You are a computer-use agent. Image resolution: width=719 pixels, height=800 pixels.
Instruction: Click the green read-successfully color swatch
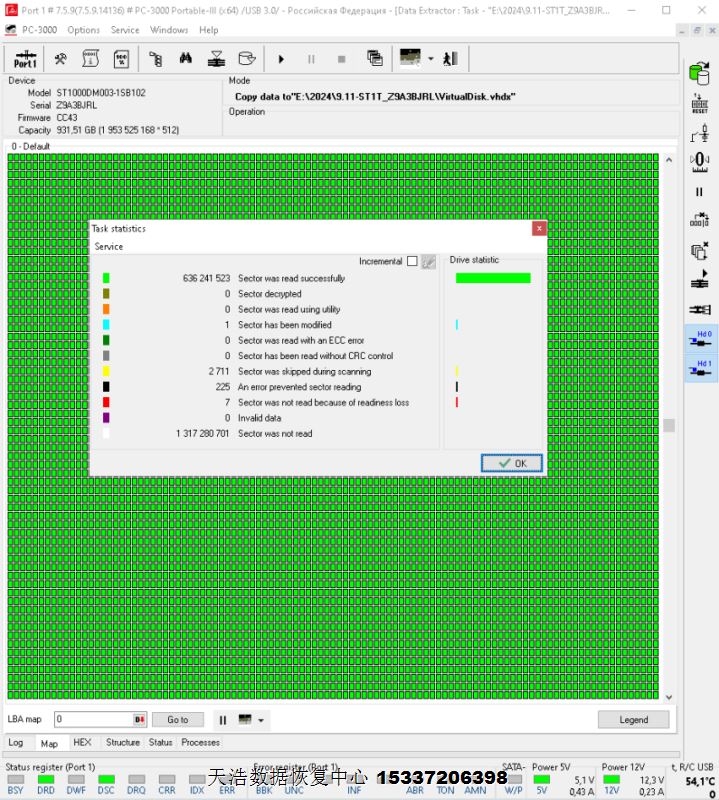[106, 279]
